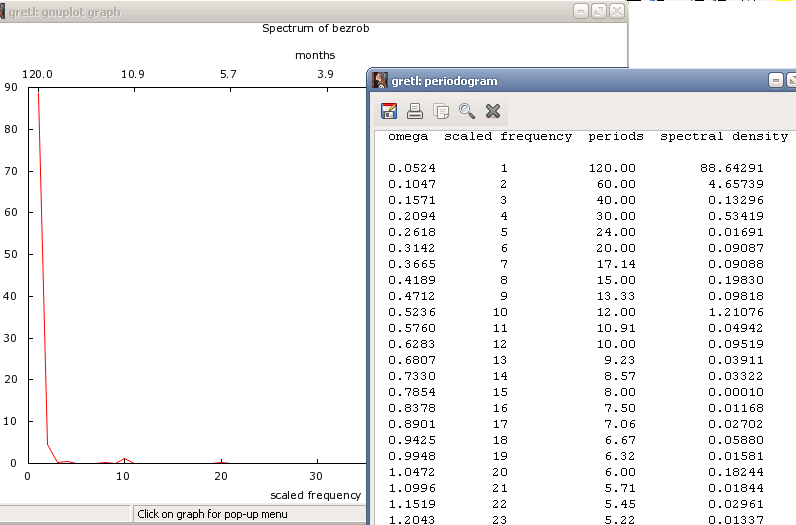
Task: Select spectral density value 0.13296
Action: 736,200
